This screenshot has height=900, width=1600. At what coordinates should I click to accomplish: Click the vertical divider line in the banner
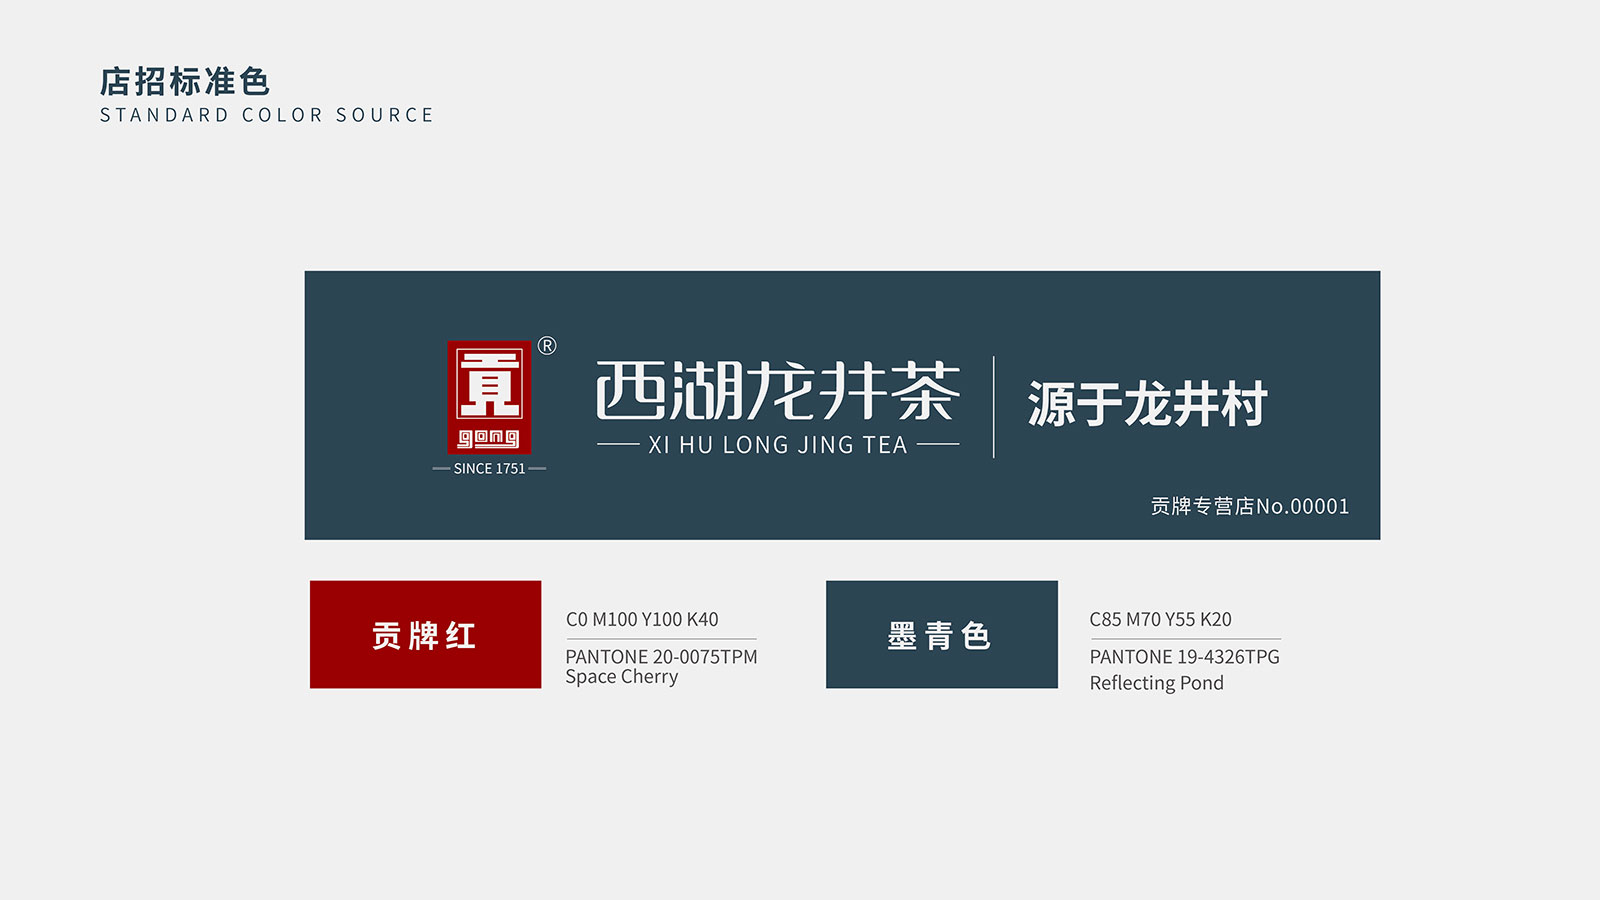993,407
